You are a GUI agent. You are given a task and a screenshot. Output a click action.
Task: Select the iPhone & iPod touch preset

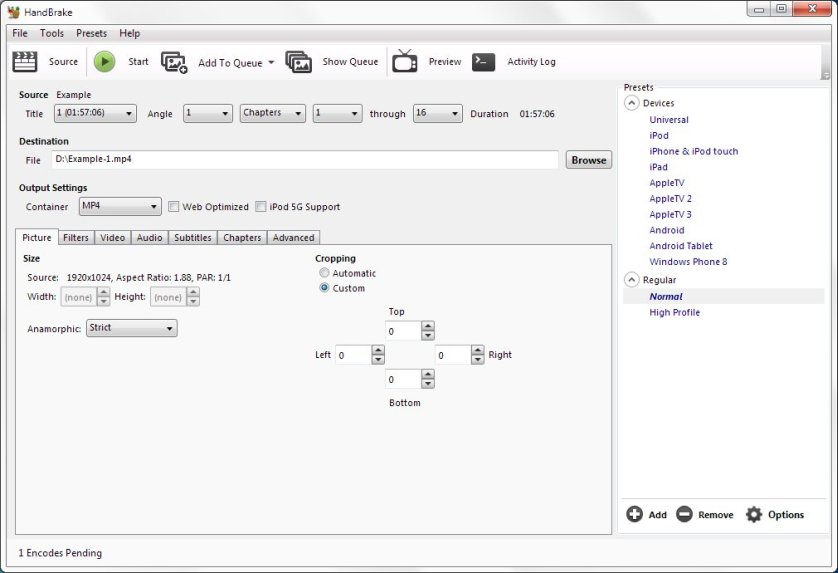(693, 151)
